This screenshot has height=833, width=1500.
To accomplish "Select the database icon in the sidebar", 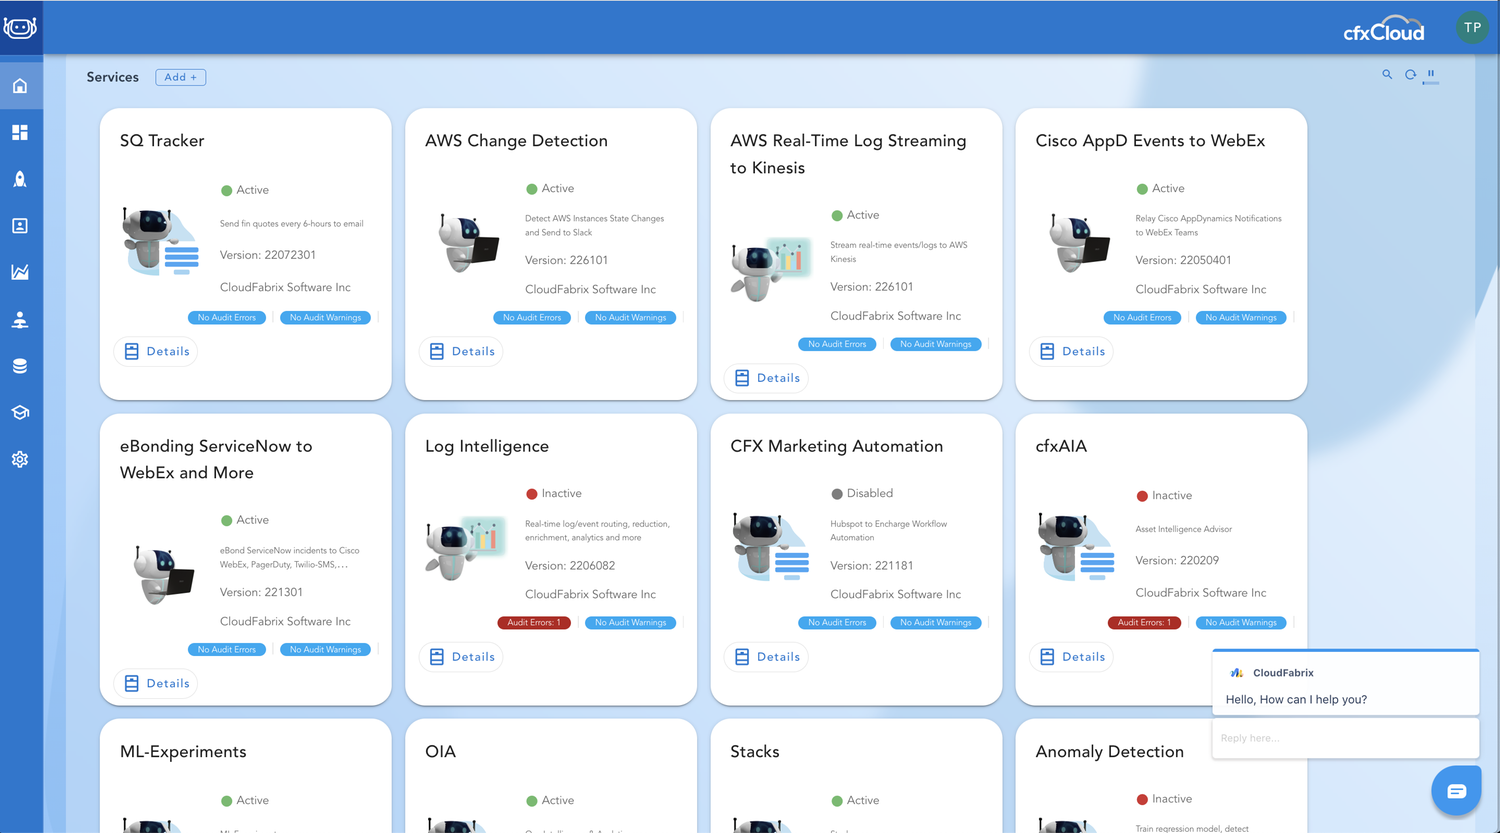I will coord(20,365).
